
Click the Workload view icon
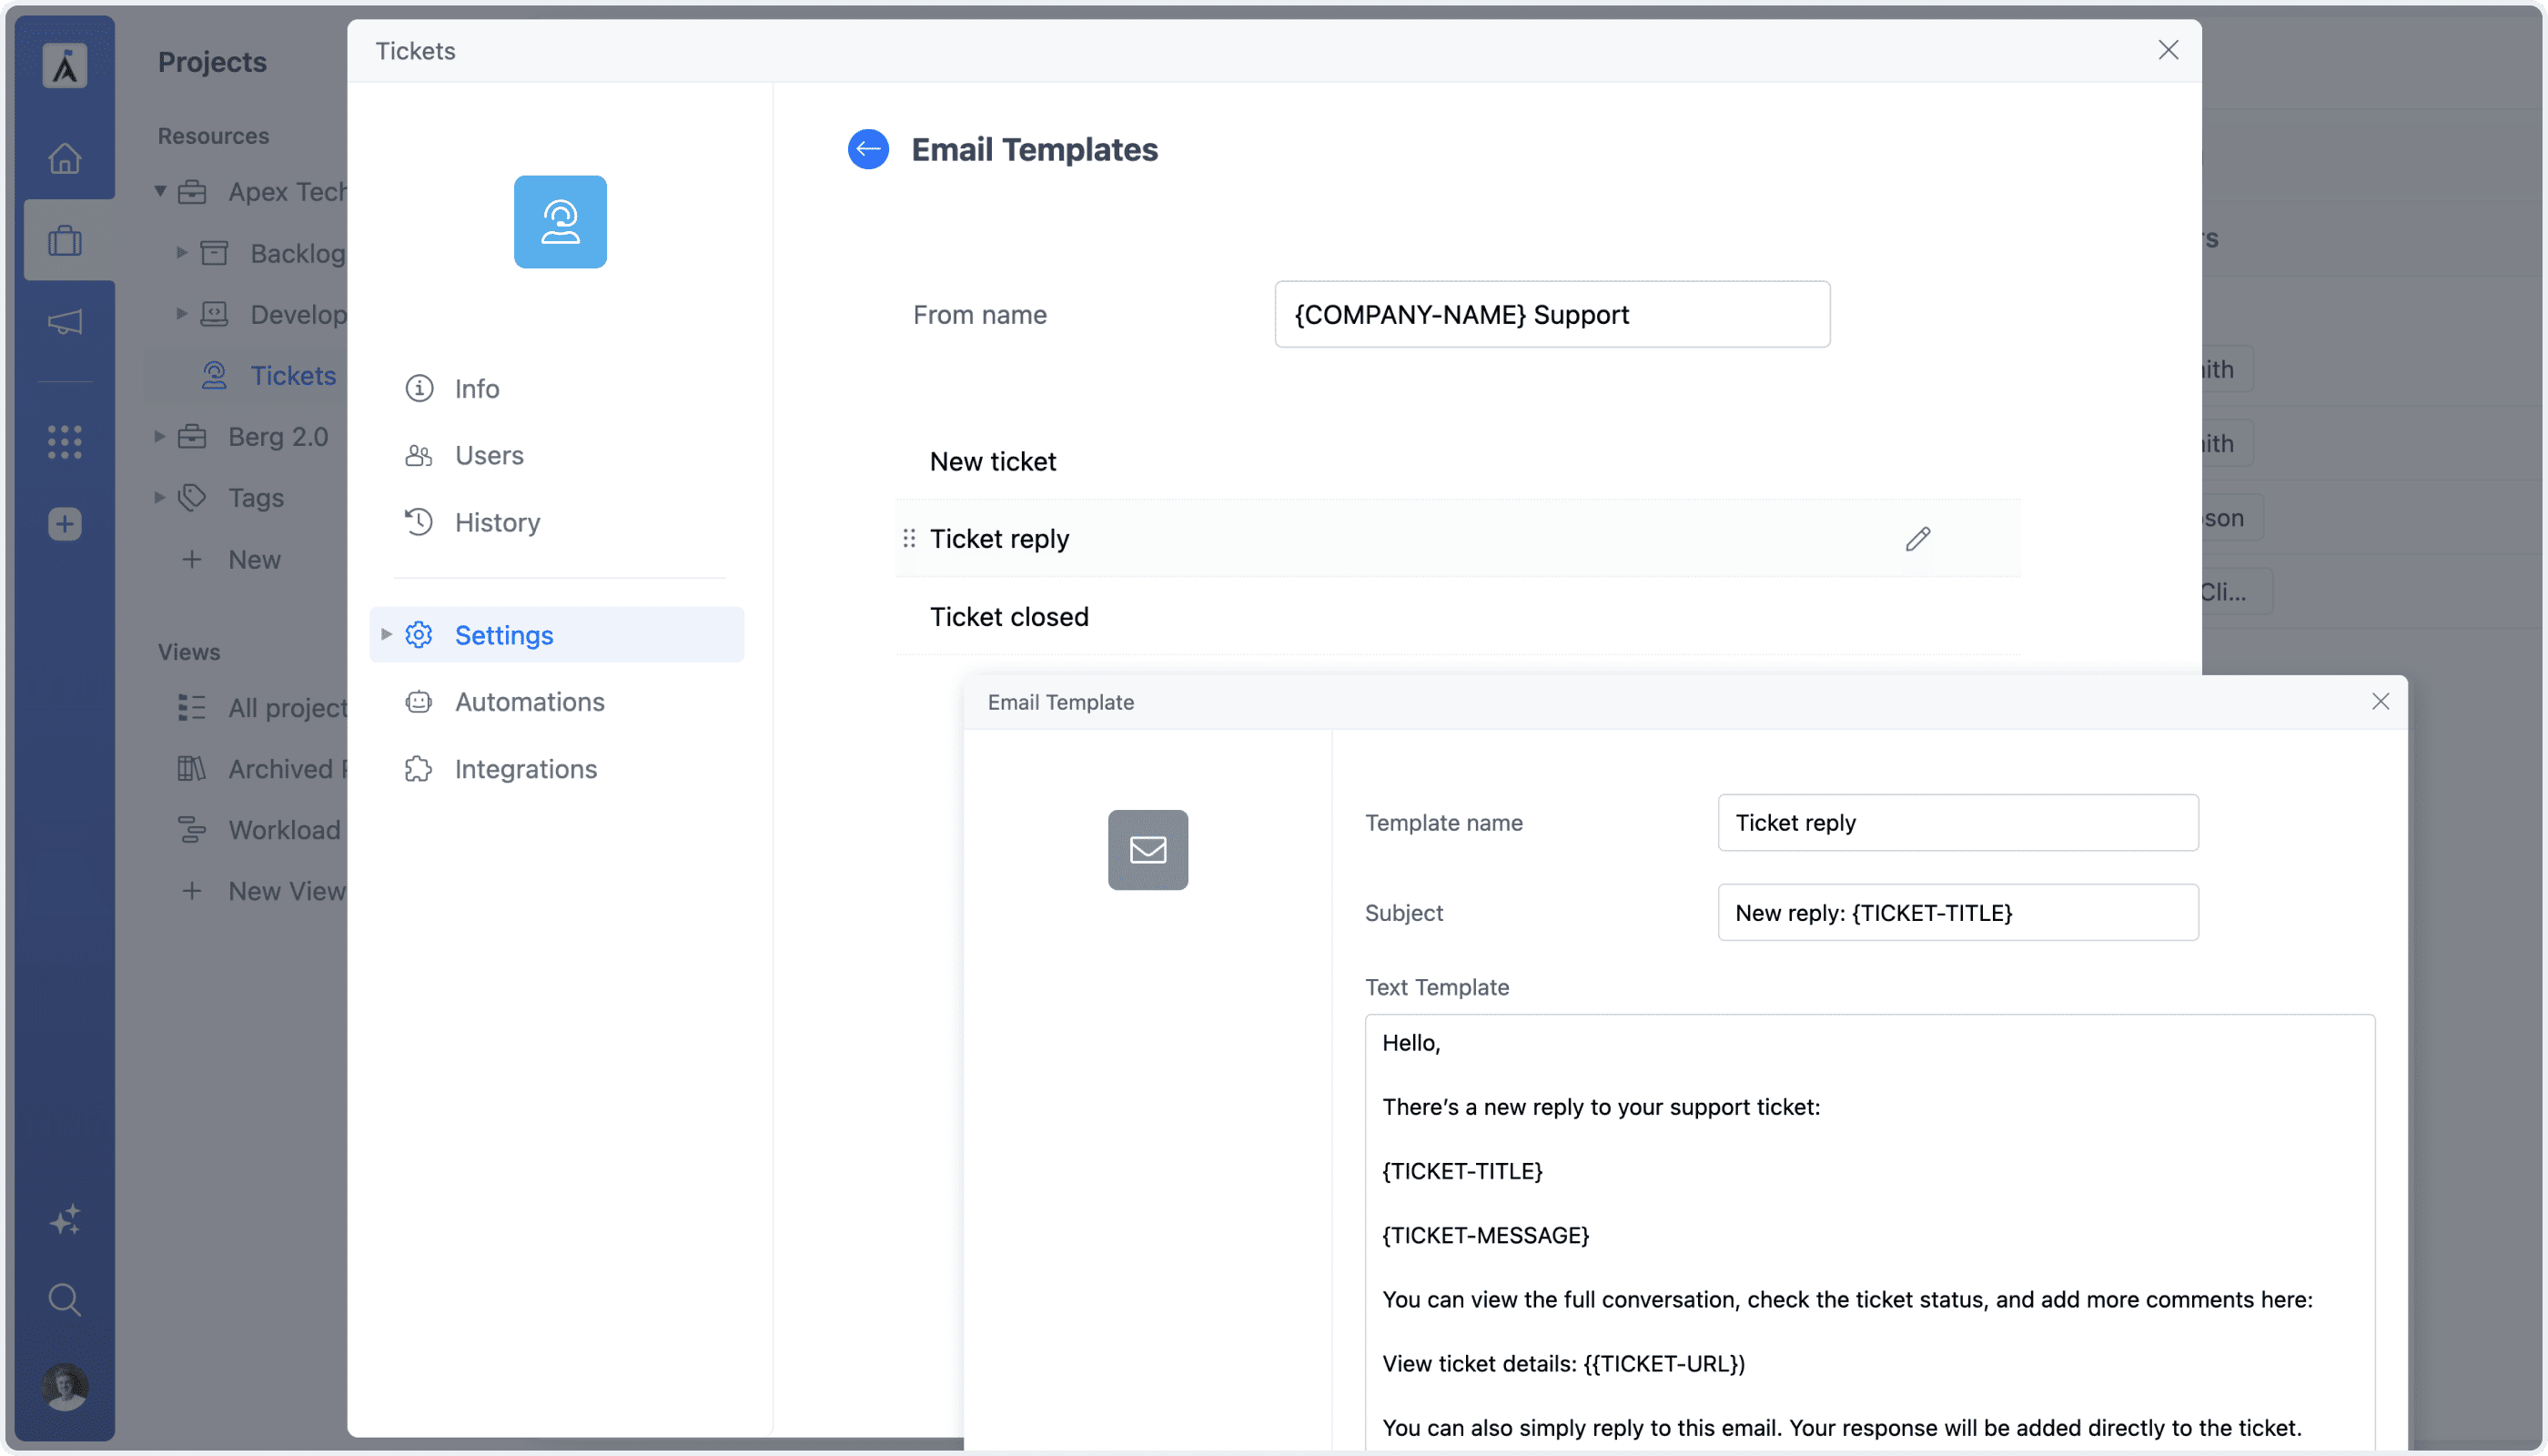tap(192, 829)
